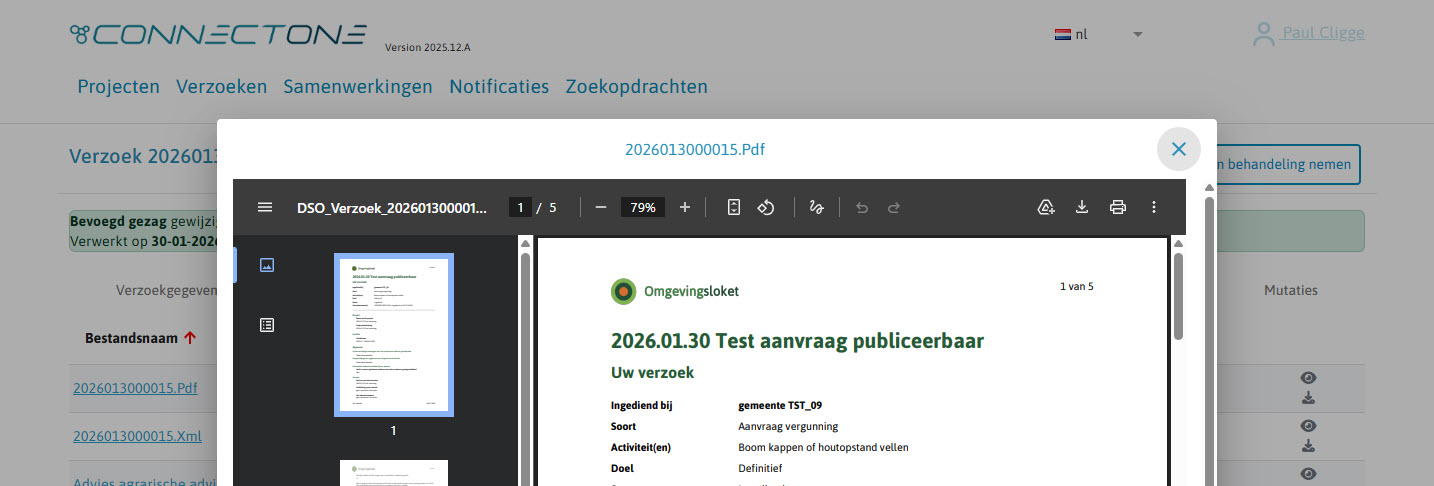Click the redo arrow in PDF toolbar

point(894,207)
